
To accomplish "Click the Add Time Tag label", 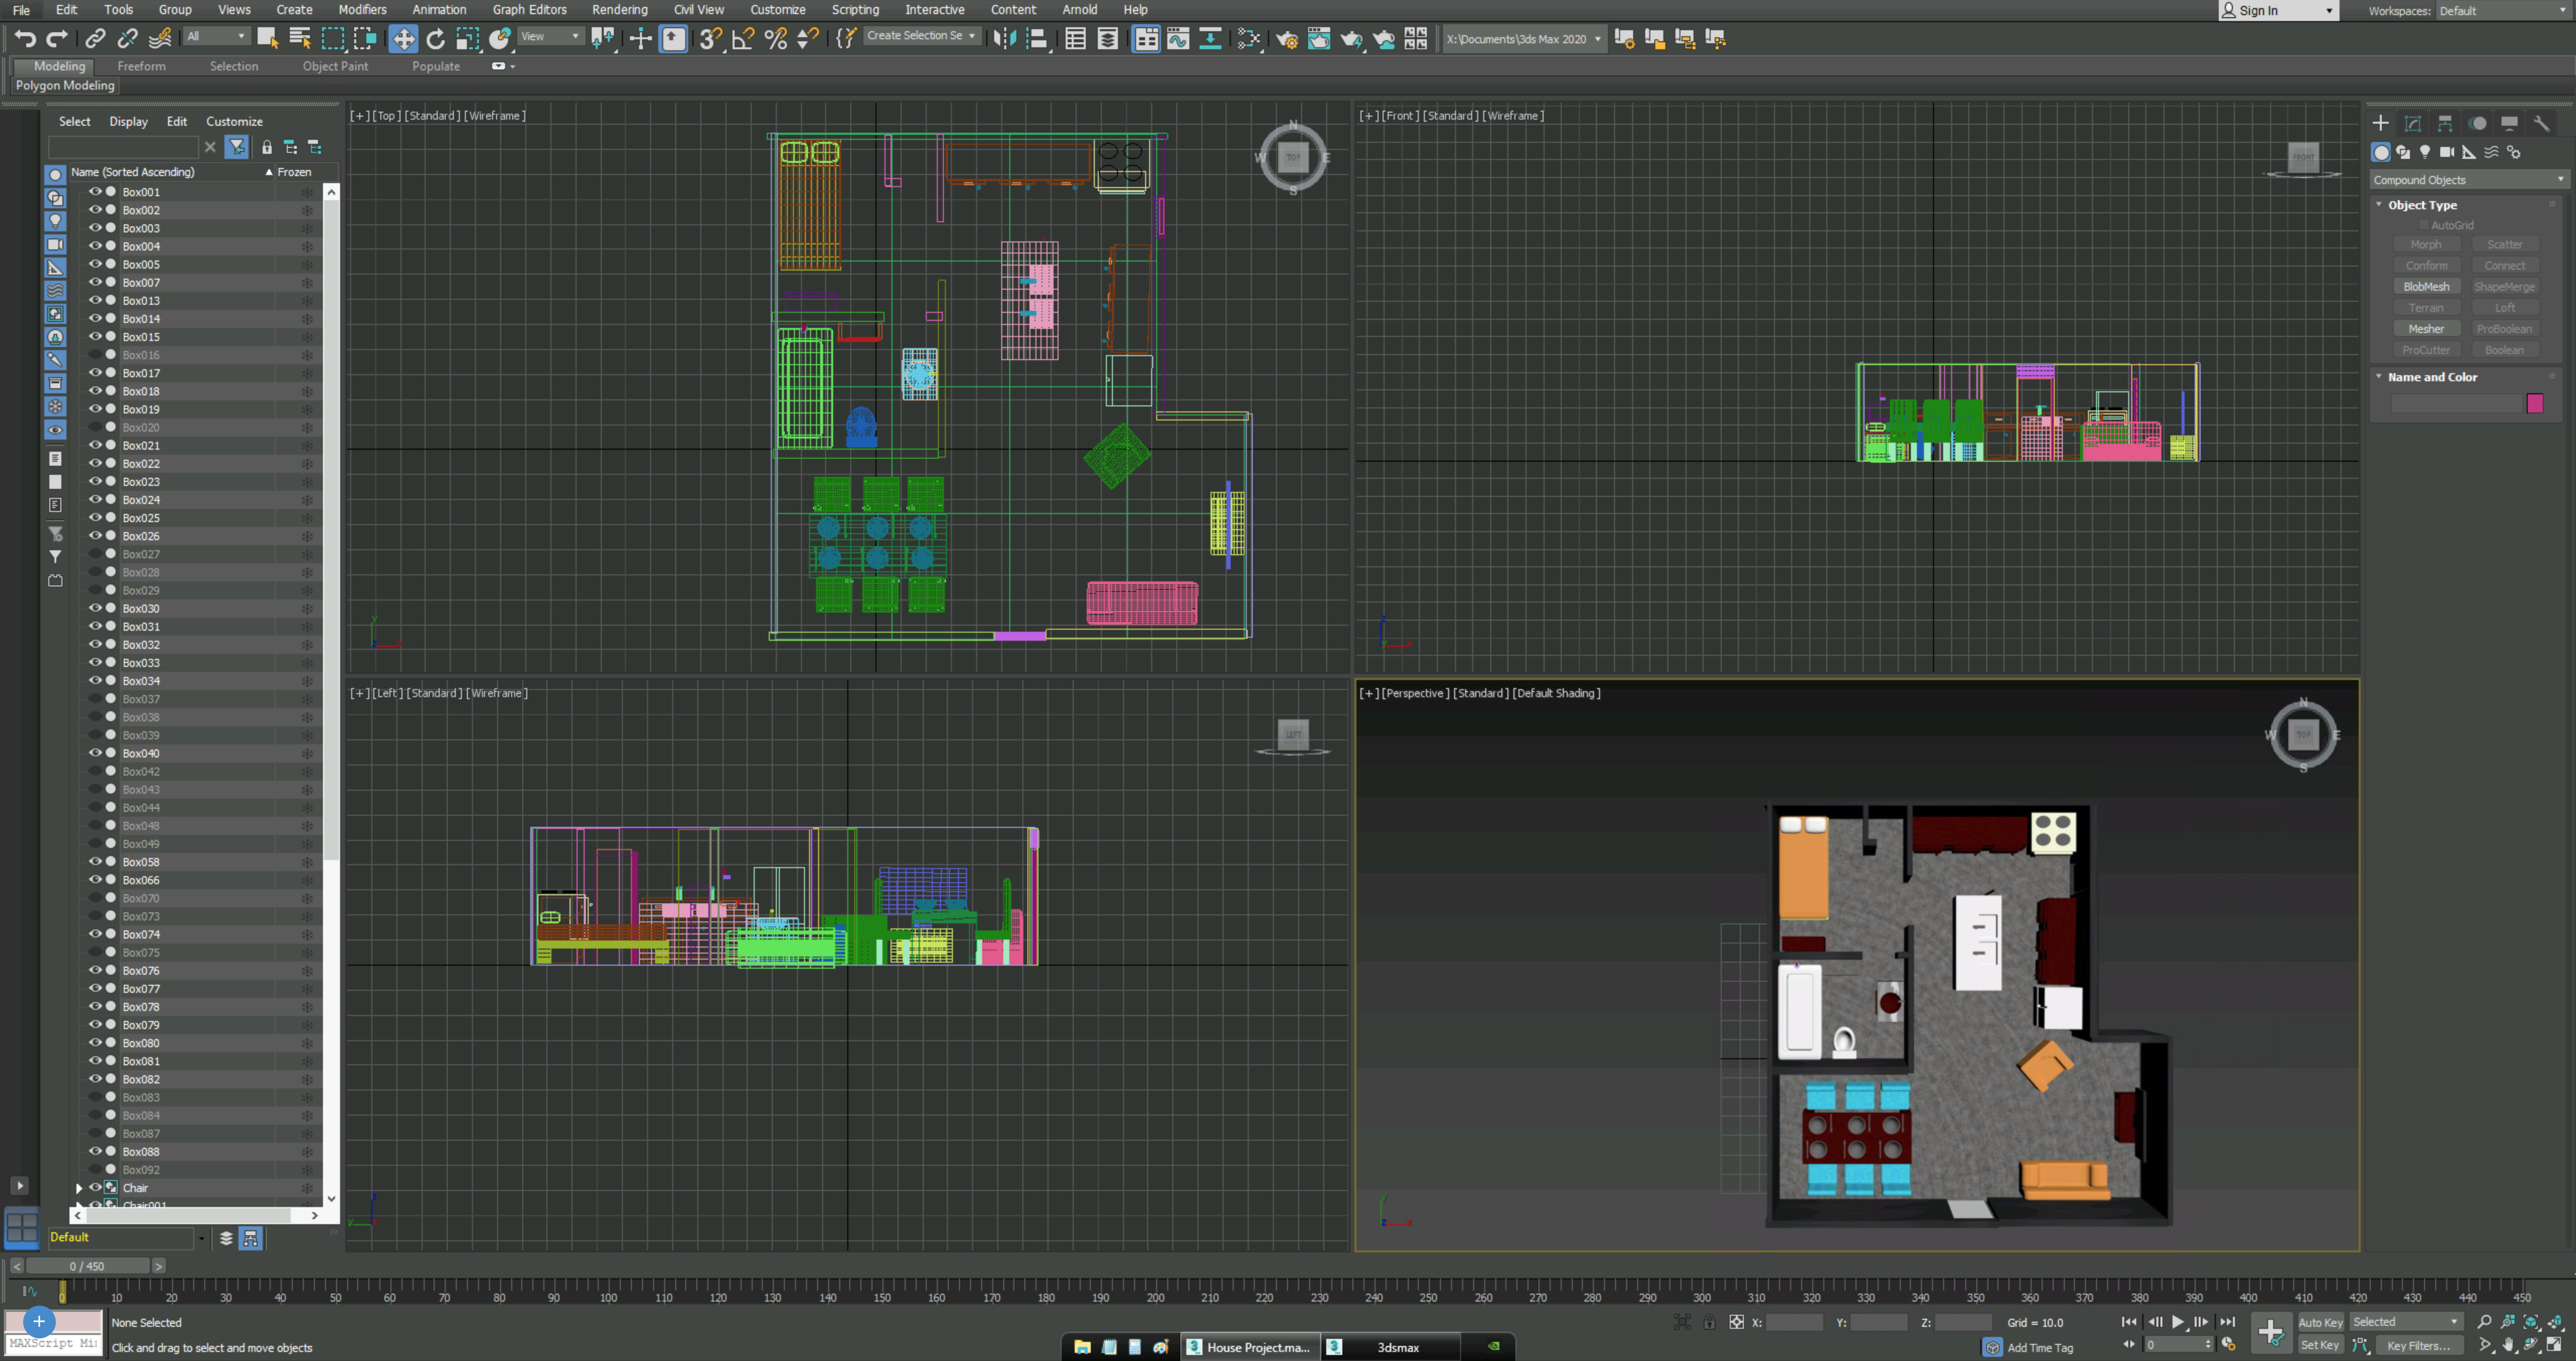I will pyautogui.click(x=2040, y=1347).
